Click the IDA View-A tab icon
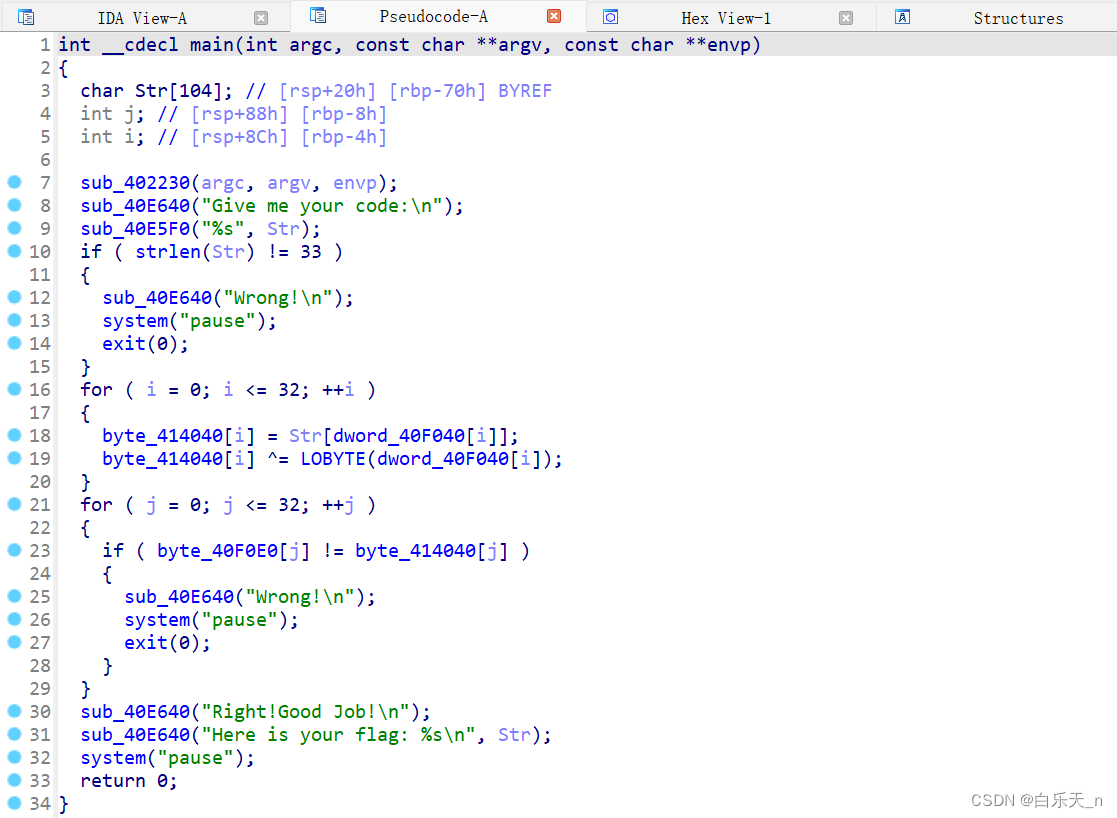 [x=26, y=17]
